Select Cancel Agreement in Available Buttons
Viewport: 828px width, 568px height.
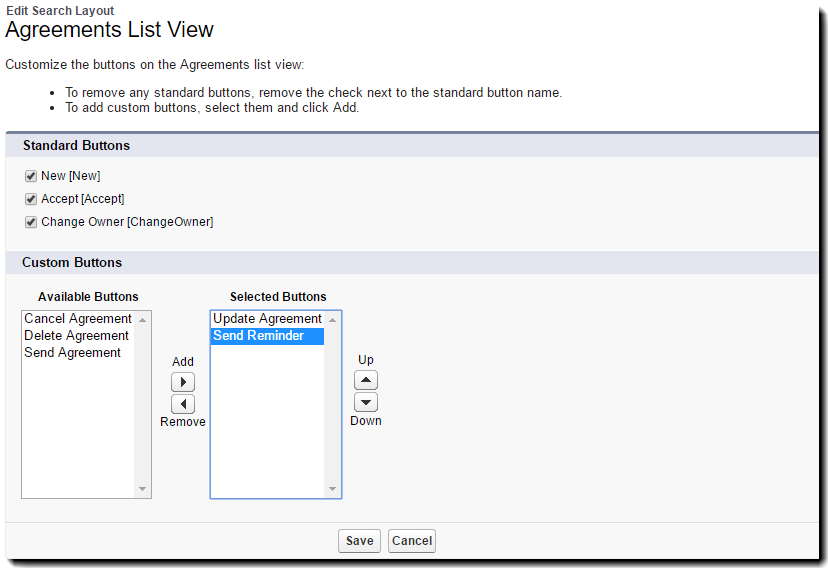(78, 319)
